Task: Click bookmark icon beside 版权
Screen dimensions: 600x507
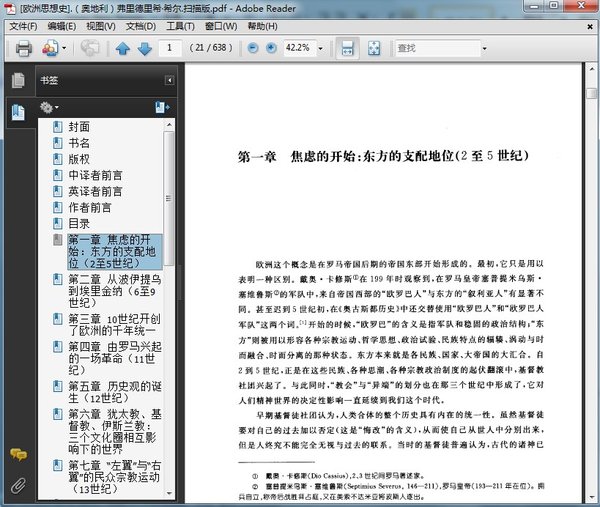Action: pos(58,159)
